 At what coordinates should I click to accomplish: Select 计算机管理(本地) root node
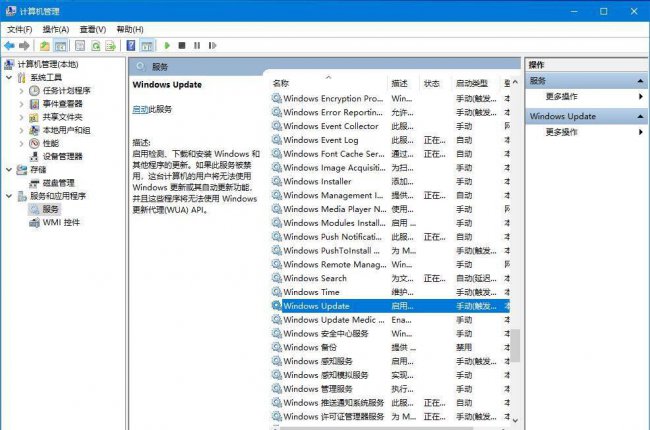coord(47,64)
